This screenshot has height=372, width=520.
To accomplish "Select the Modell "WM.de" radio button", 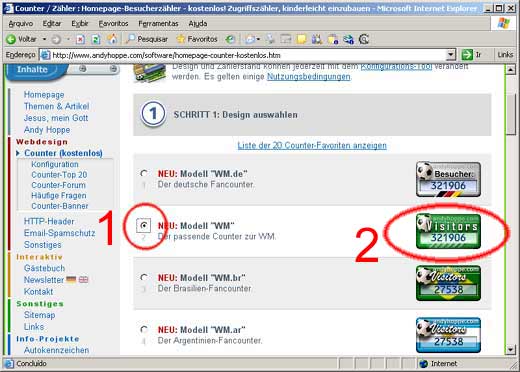I will [x=144, y=174].
